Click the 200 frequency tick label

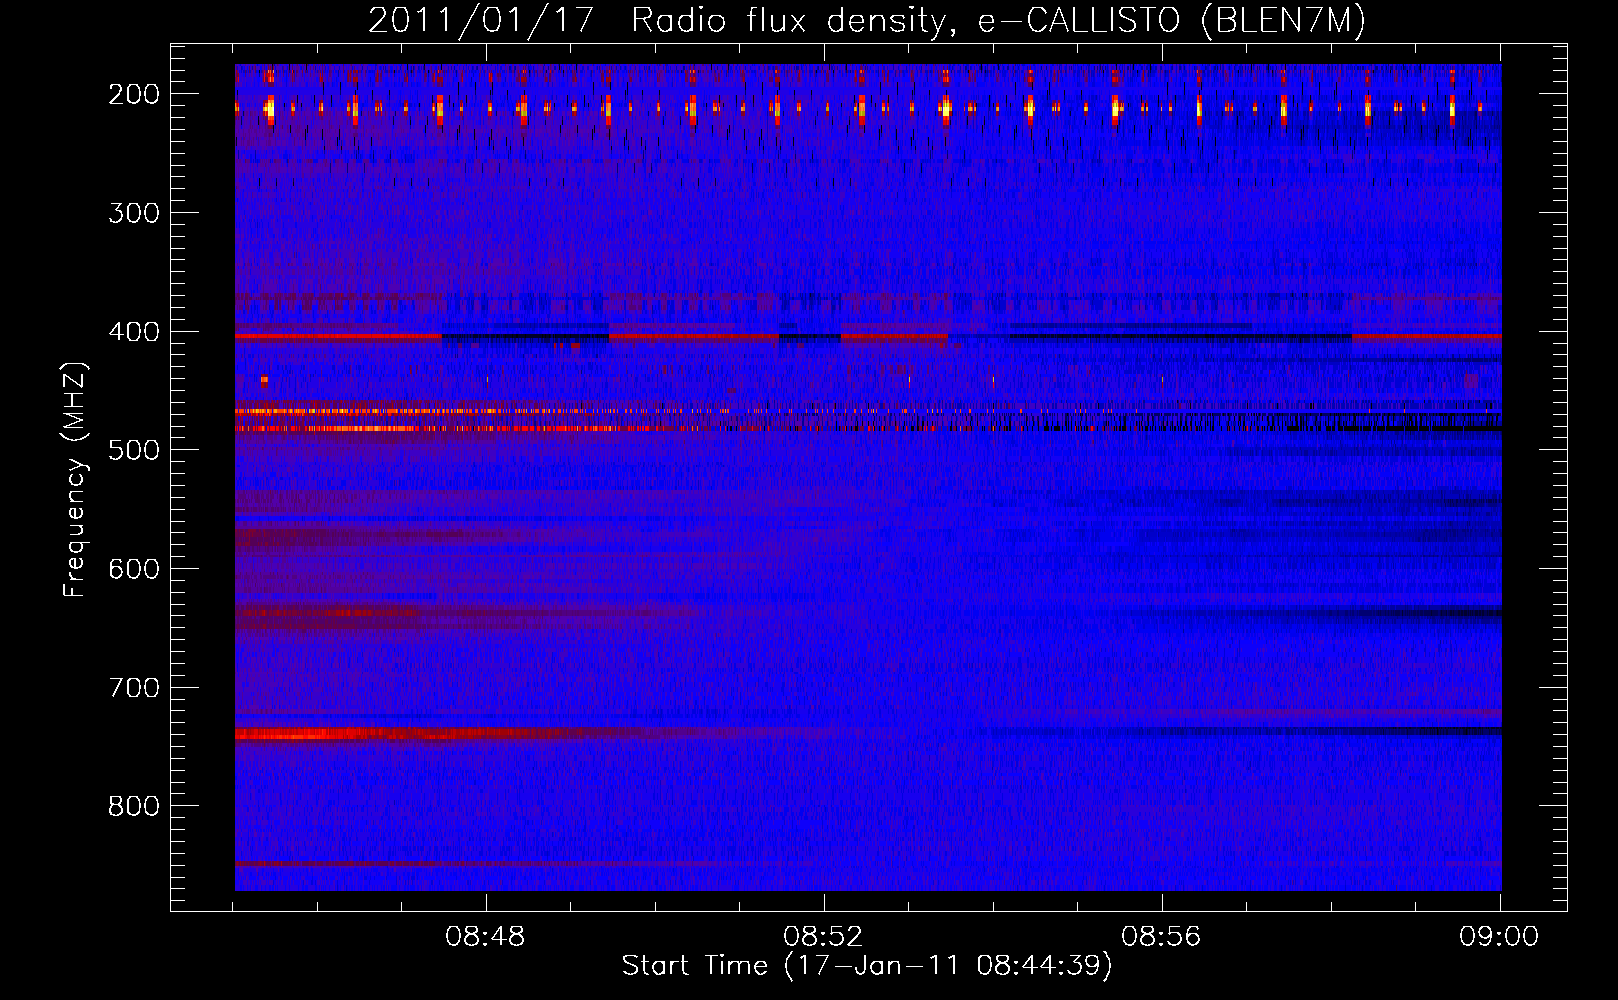(133, 94)
